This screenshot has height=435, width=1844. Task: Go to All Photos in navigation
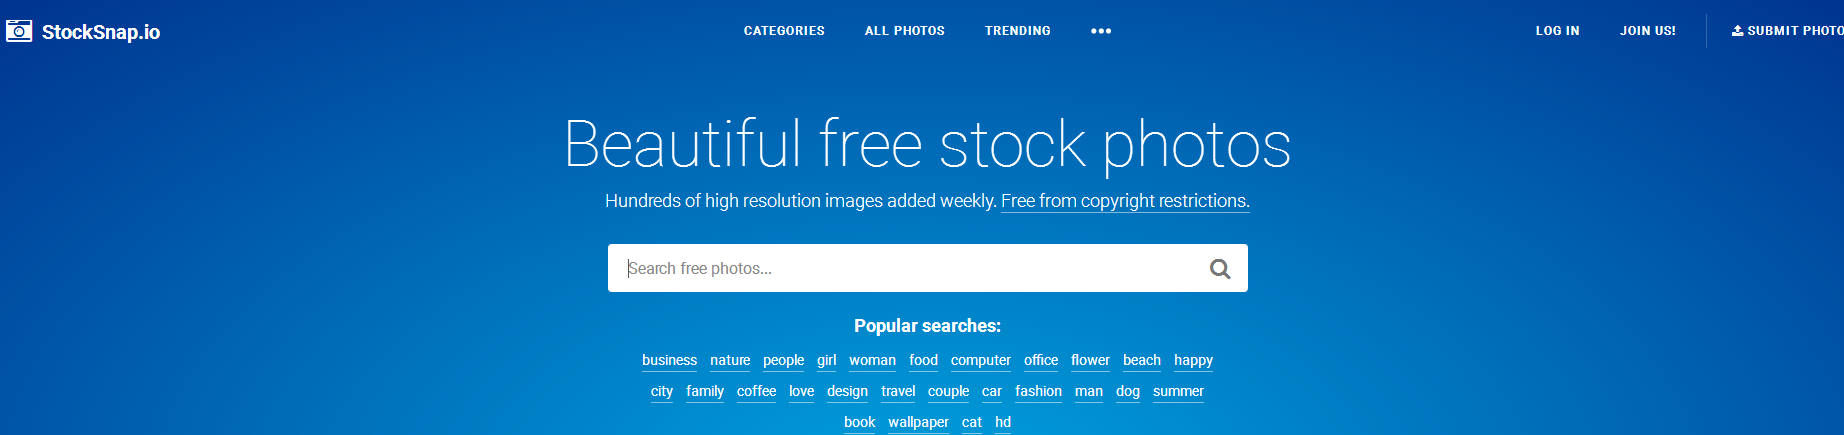(x=904, y=31)
